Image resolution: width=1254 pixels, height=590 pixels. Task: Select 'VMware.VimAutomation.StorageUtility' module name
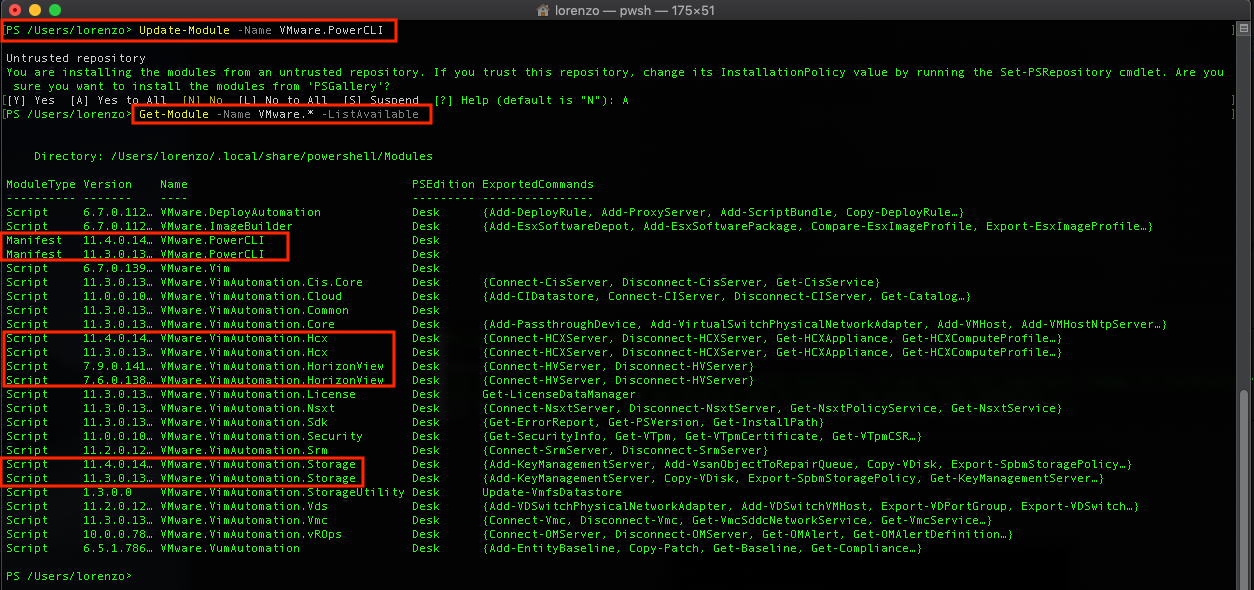[282, 492]
